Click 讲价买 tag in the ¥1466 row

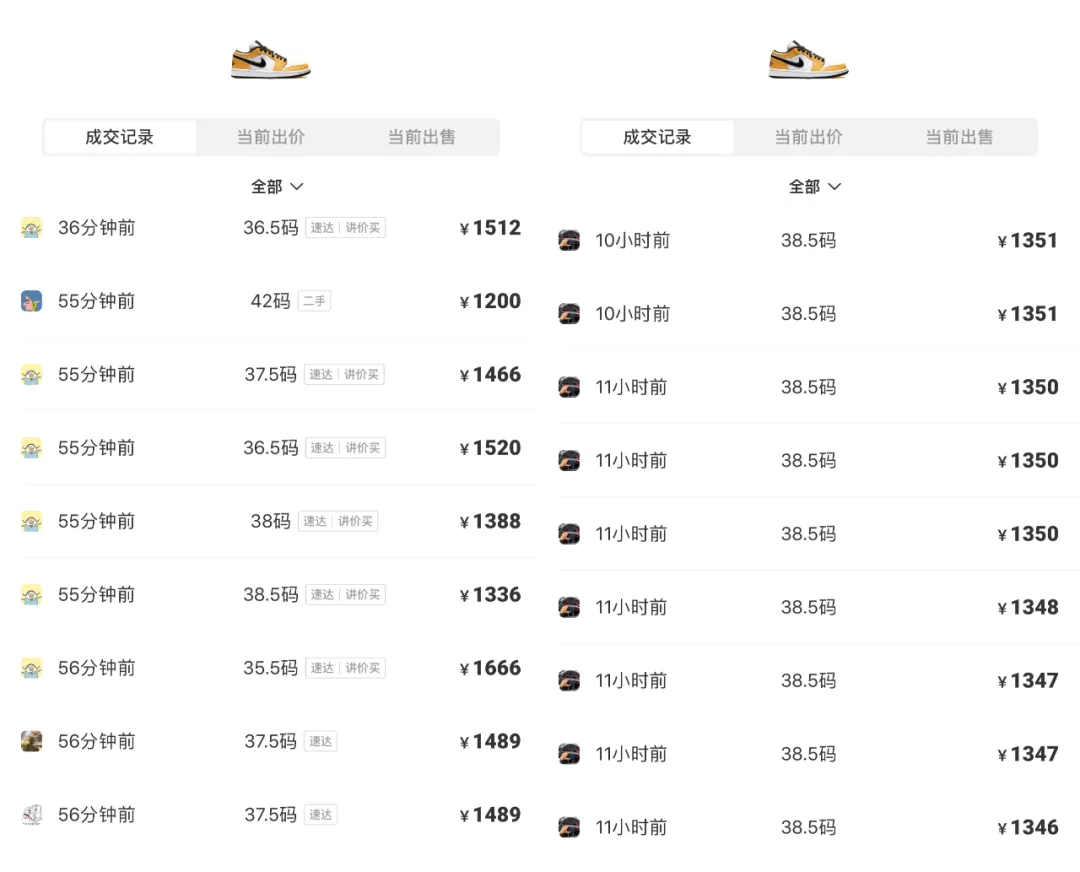362,375
